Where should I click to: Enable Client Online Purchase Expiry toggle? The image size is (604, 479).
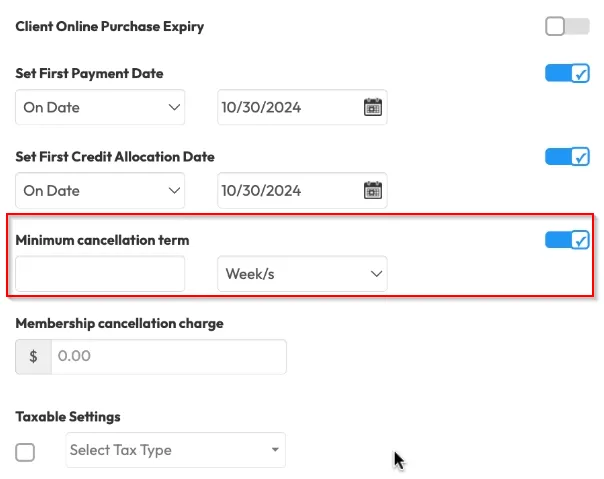[567, 26]
